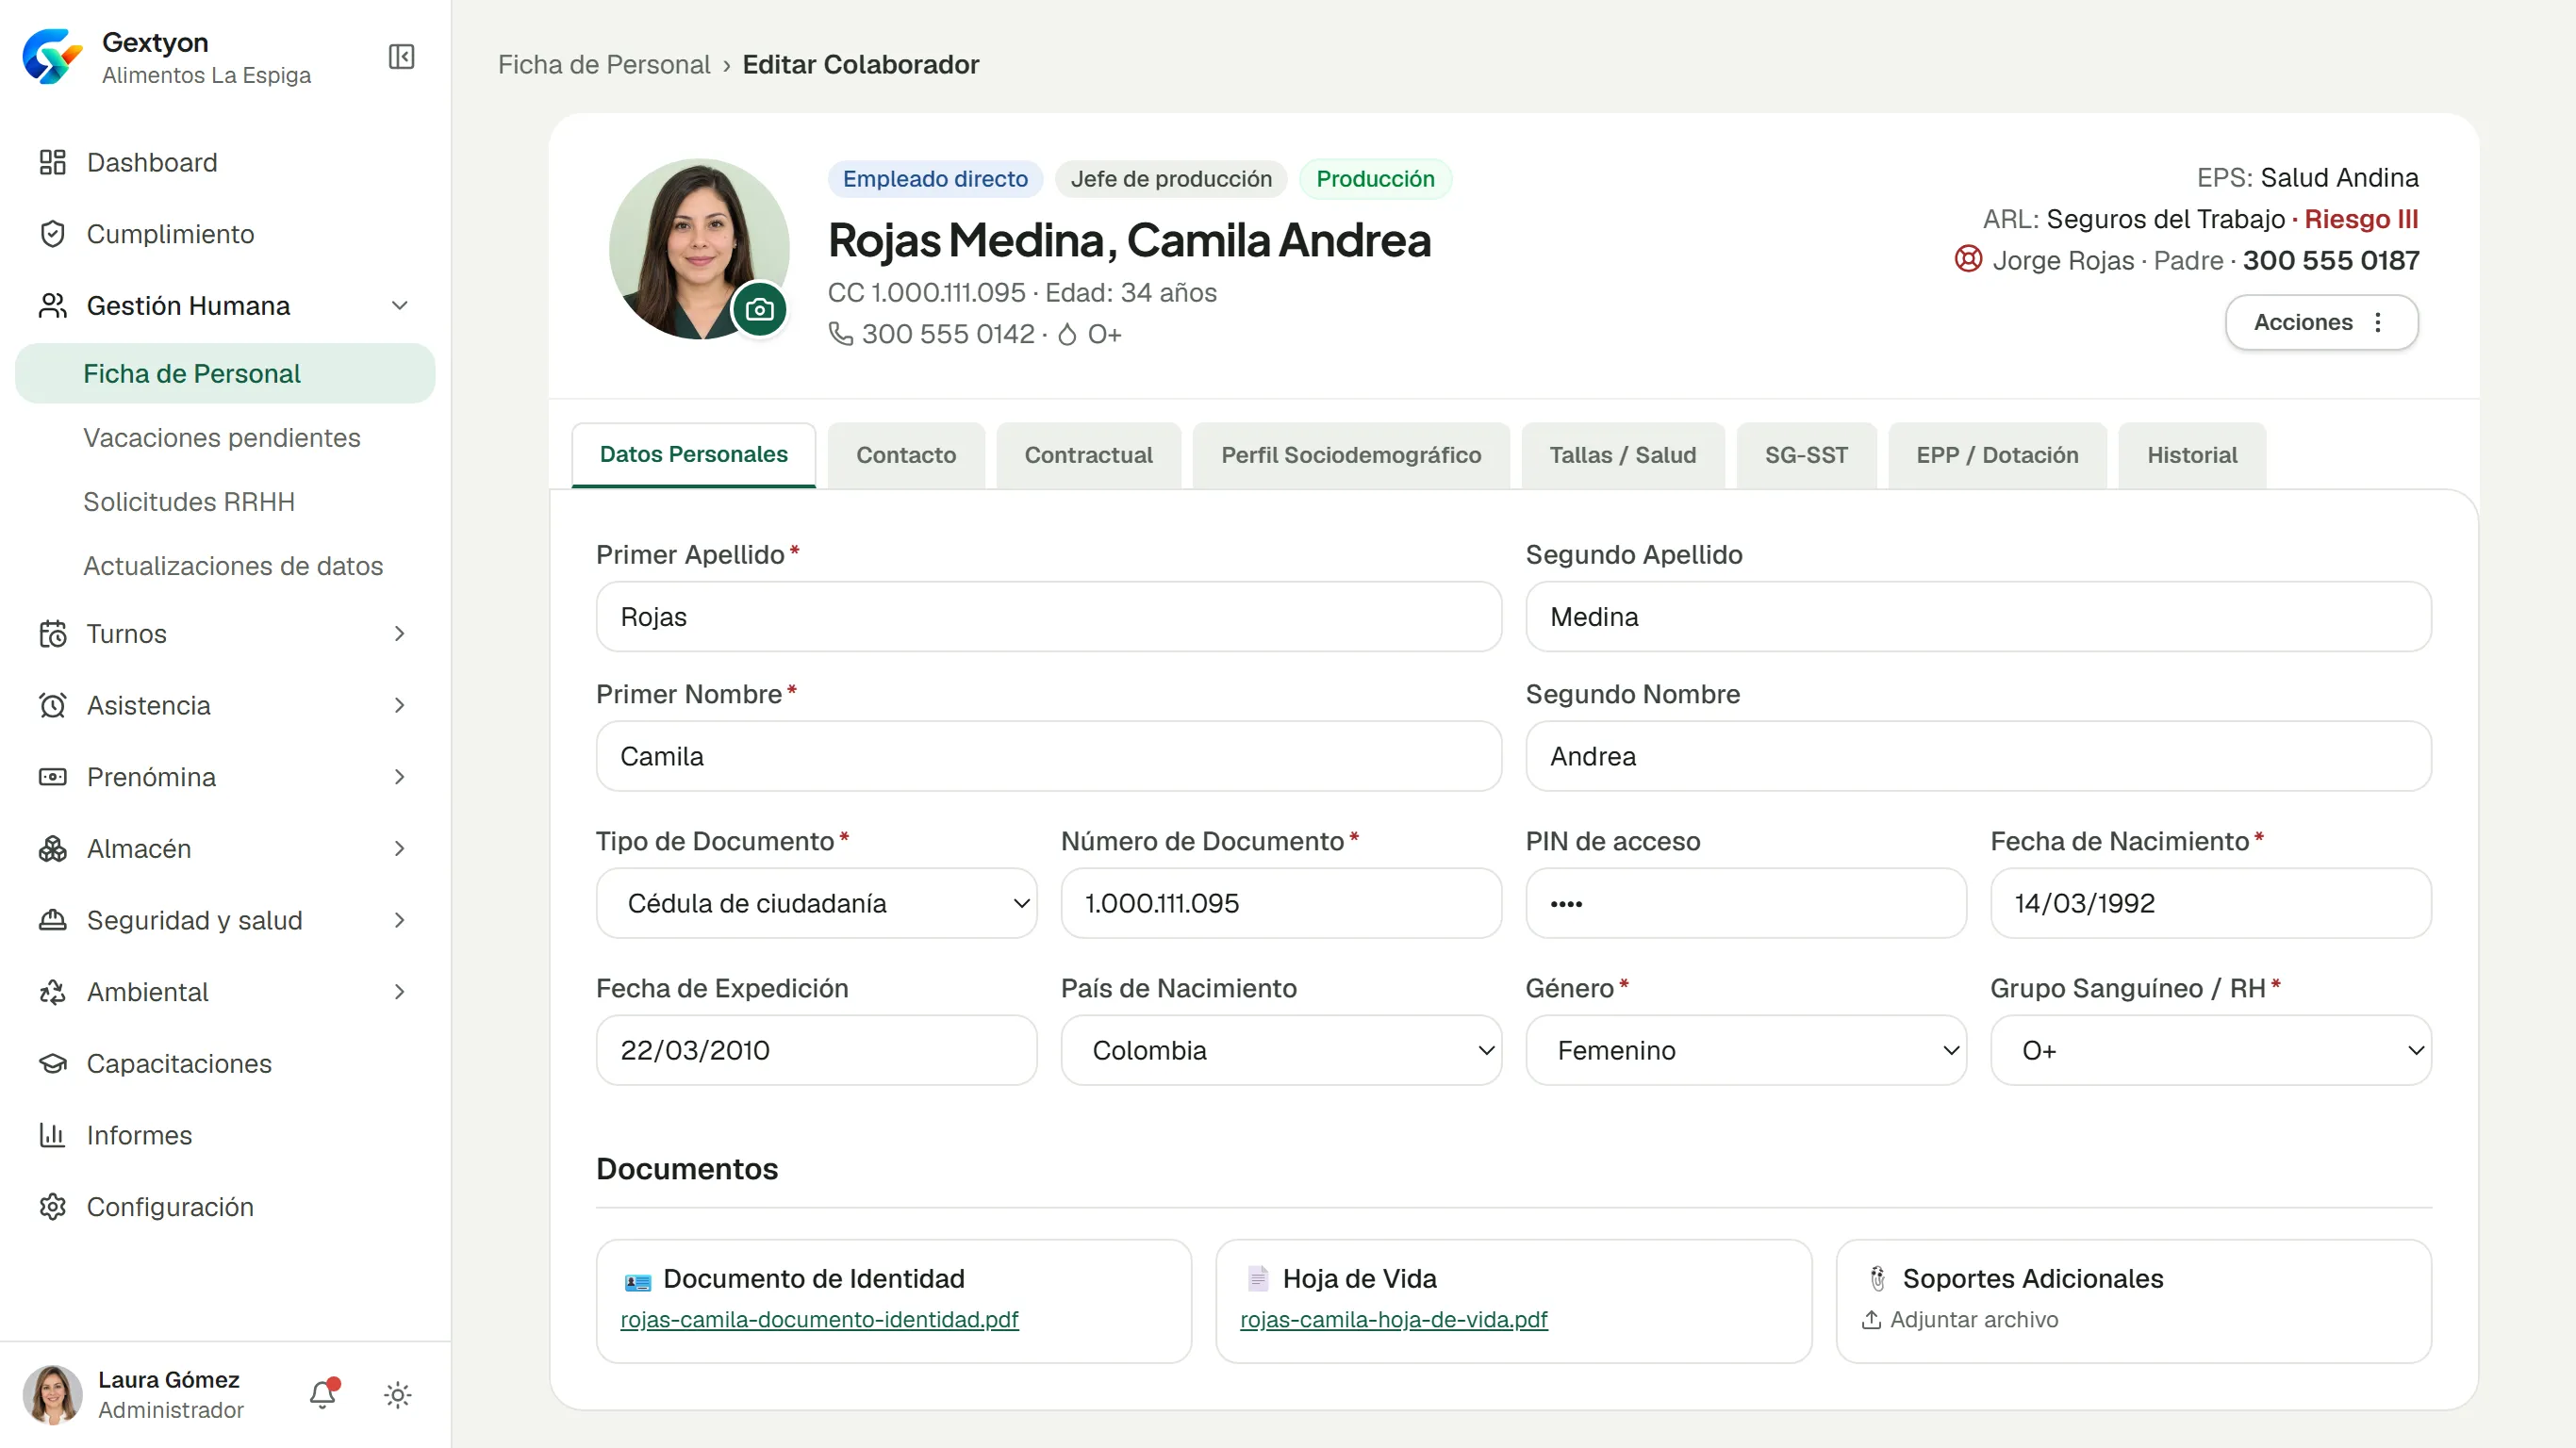
Task: Click the Capacitaciones graduation cap icon
Action: (52, 1064)
